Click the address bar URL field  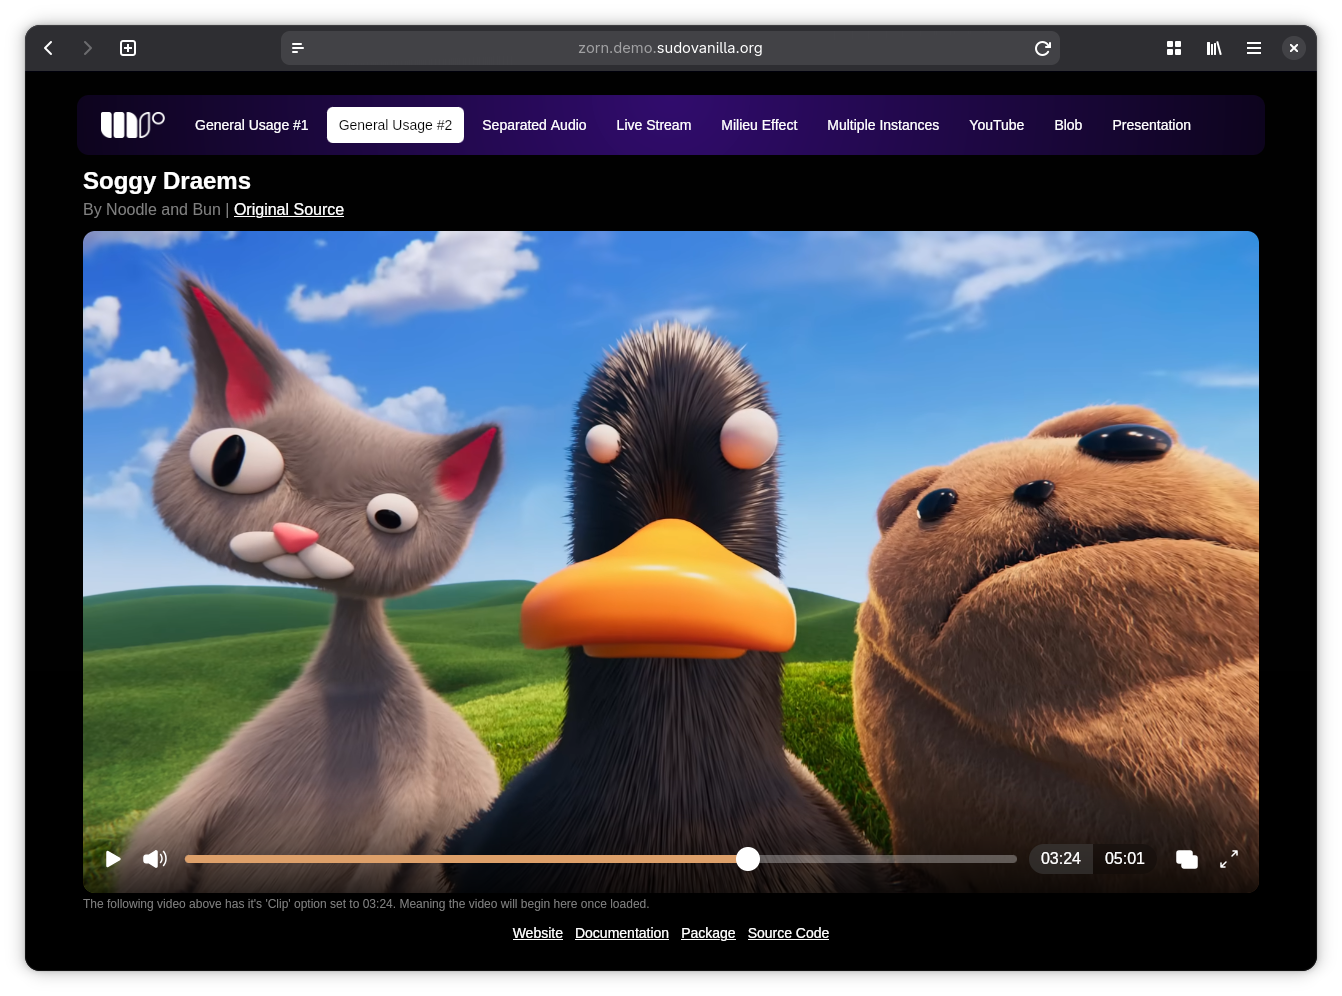(x=670, y=48)
